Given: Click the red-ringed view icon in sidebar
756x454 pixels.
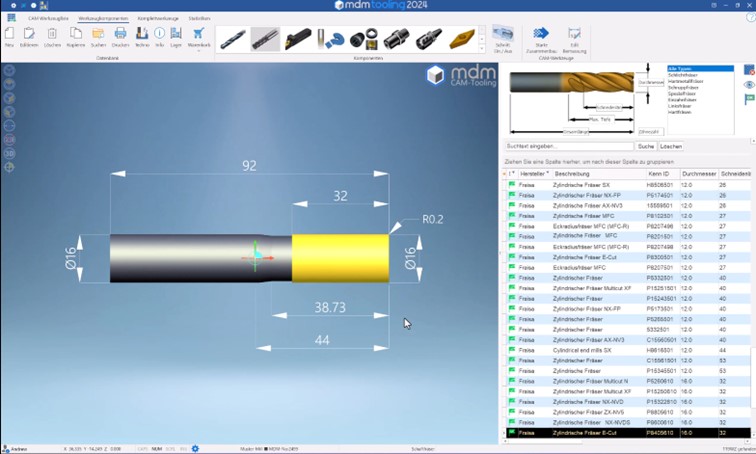Looking at the screenshot, I should (9, 139).
